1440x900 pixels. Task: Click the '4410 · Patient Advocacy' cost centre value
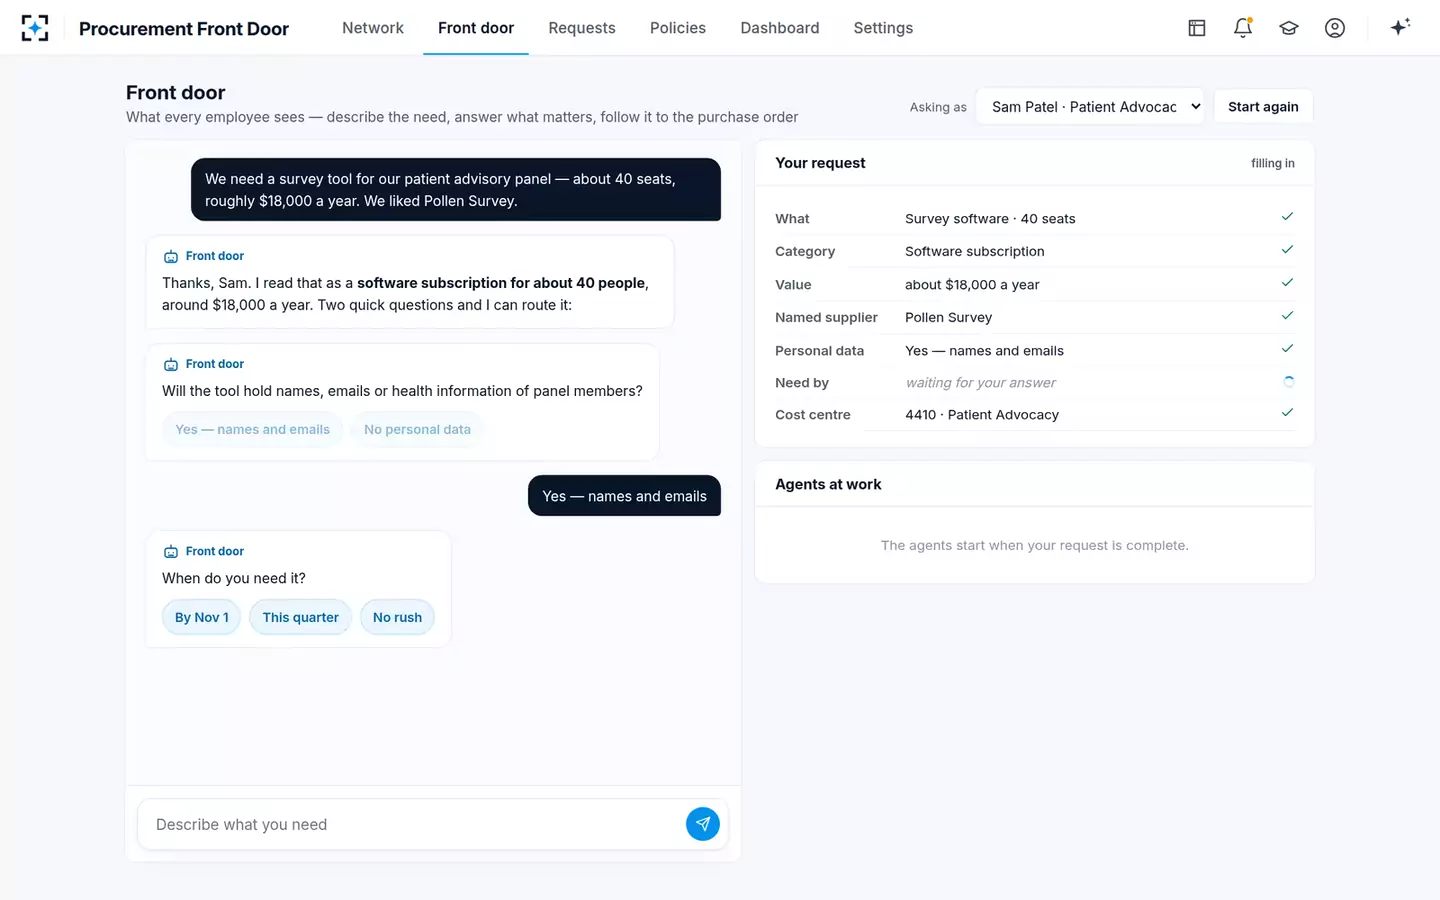982,415
